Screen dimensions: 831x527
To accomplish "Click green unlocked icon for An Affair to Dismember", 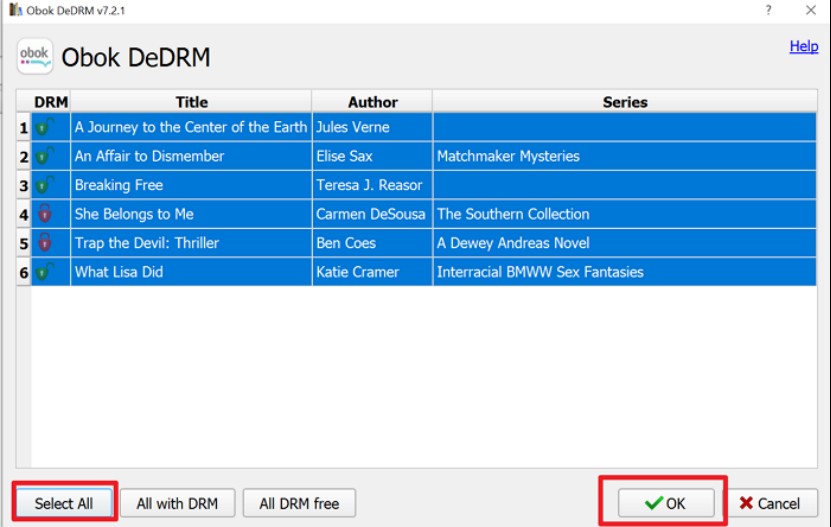I will 45,156.
